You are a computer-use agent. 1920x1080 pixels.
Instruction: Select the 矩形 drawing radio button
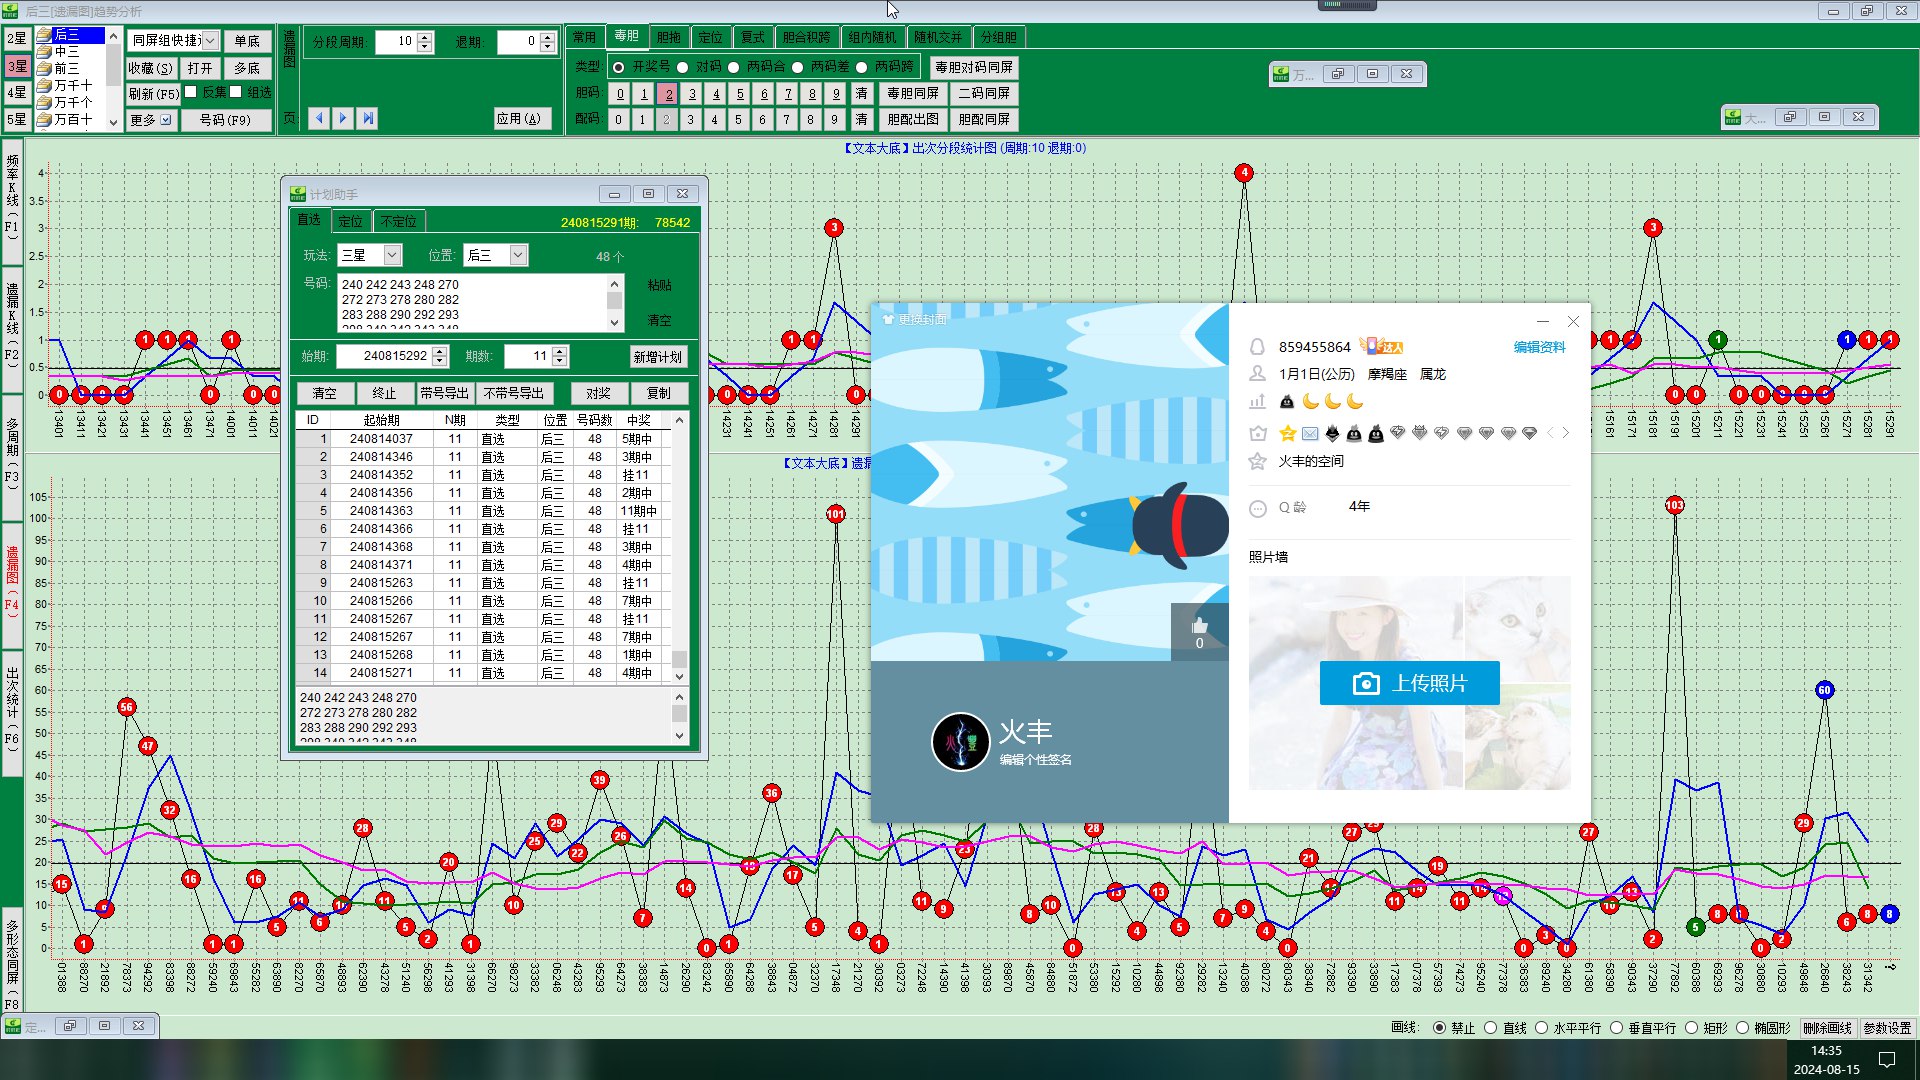(x=1691, y=1028)
